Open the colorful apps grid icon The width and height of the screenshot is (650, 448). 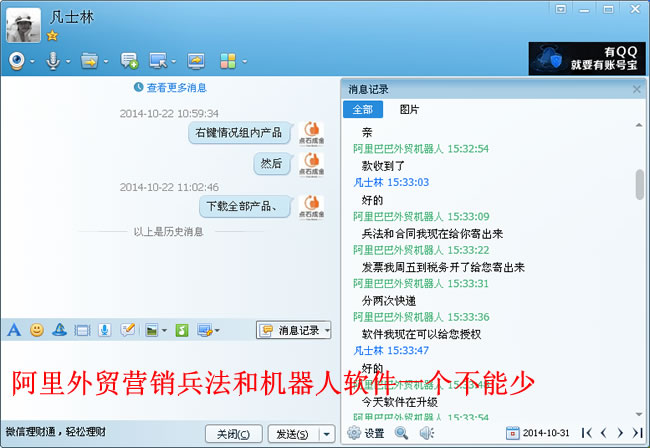pos(228,61)
